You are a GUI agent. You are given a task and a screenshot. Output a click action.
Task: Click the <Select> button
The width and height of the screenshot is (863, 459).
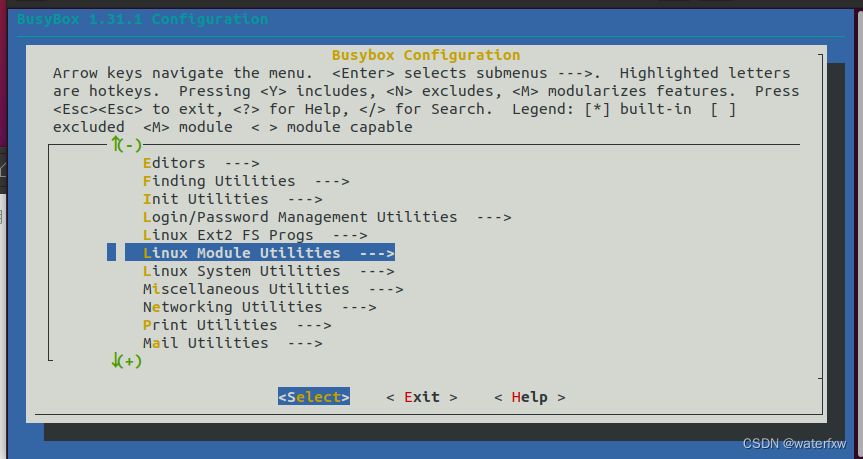click(314, 397)
